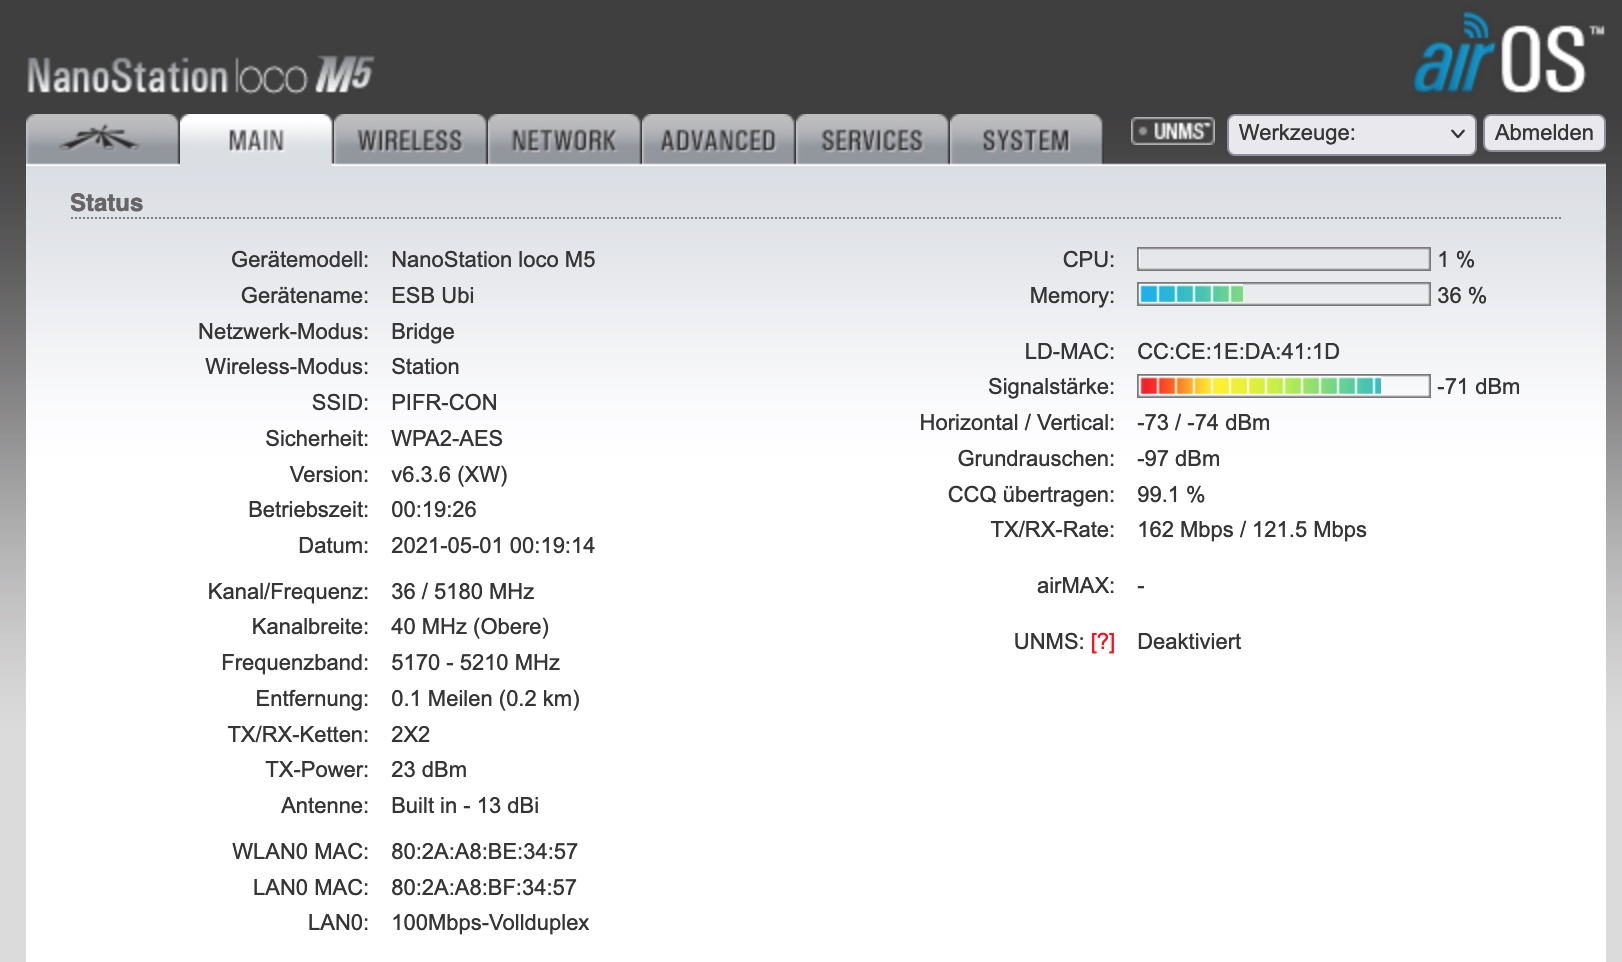Select the ADVANCED tab

pos(718,141)
